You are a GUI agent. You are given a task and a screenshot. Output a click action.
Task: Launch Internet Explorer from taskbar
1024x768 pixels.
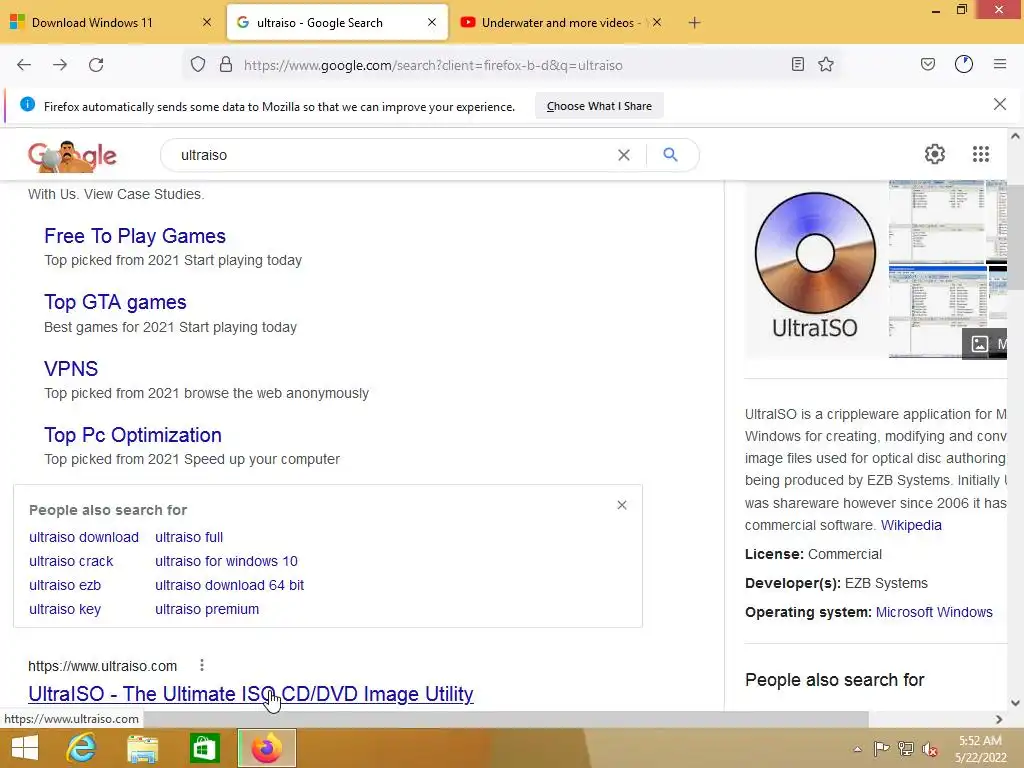click(82, 748)
